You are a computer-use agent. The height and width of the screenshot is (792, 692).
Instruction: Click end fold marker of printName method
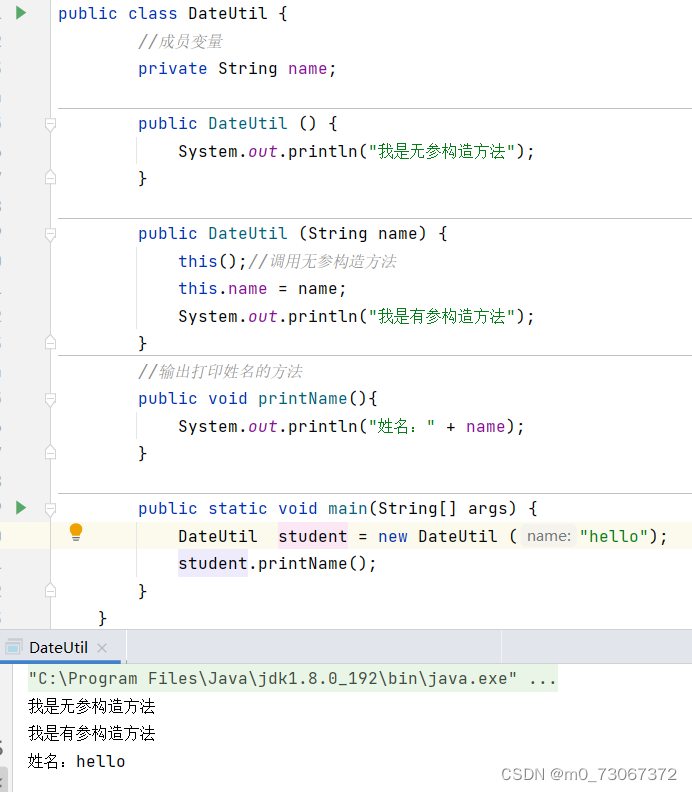pyautogui.click(x=50, y=453)
